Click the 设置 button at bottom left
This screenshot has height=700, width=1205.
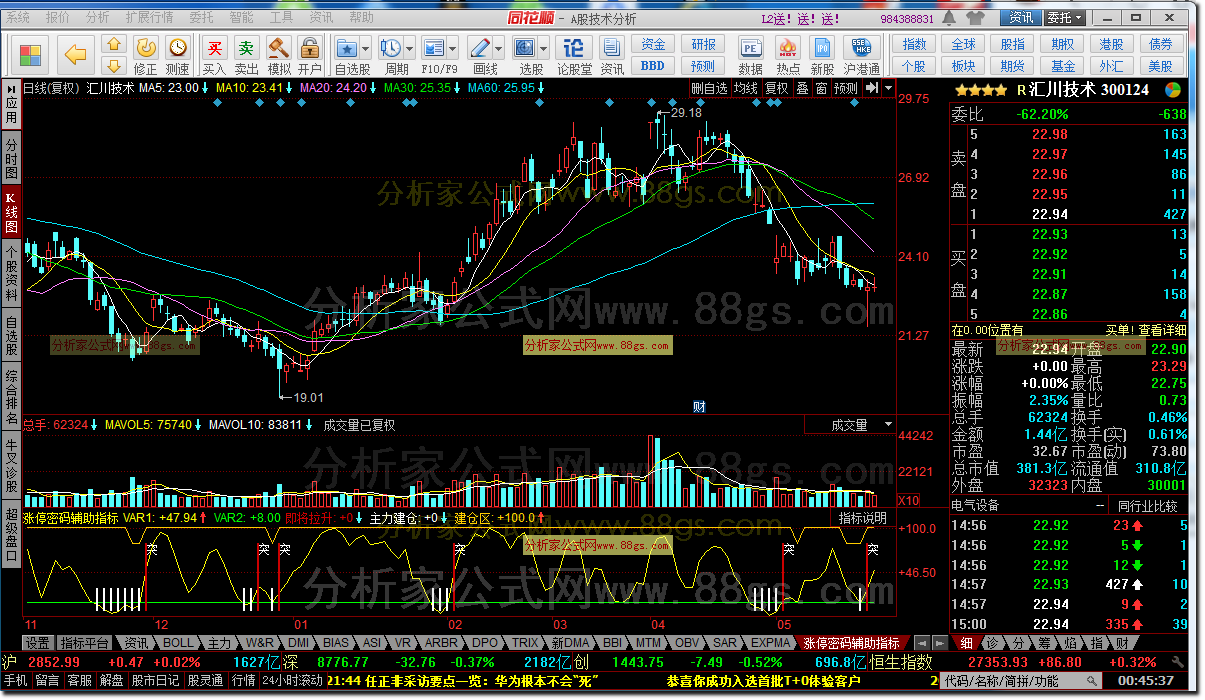[x=38, y=643]
